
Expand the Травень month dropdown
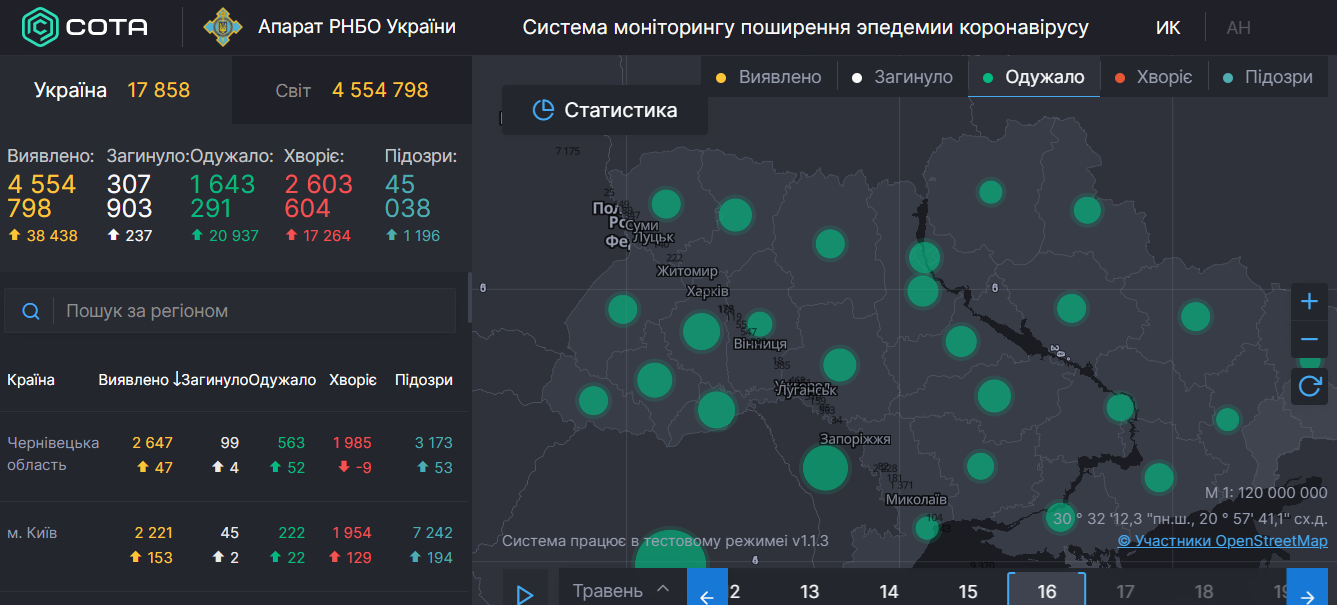point(622,590)
